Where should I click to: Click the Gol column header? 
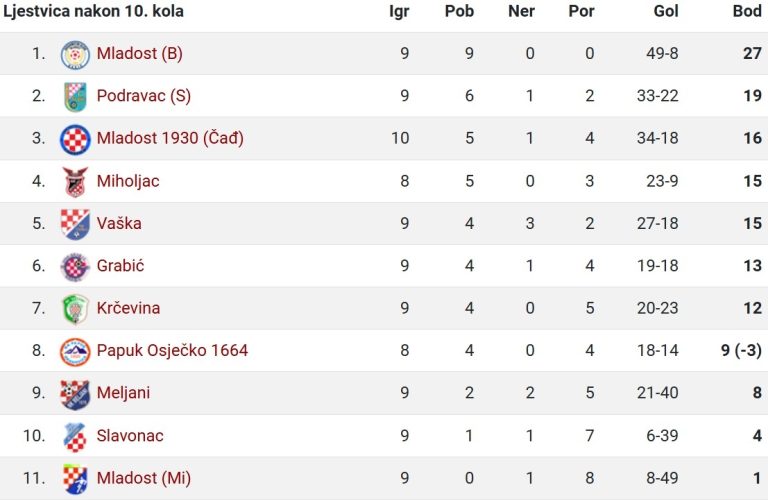666,11
